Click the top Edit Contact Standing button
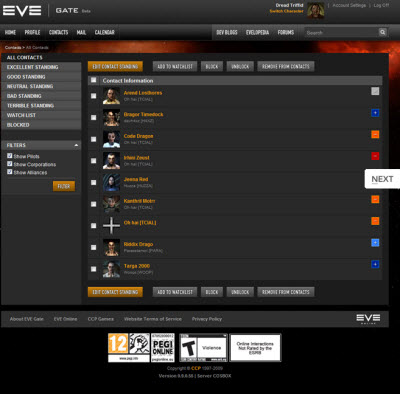Screen dimensions: 400x394 point(115,66)
